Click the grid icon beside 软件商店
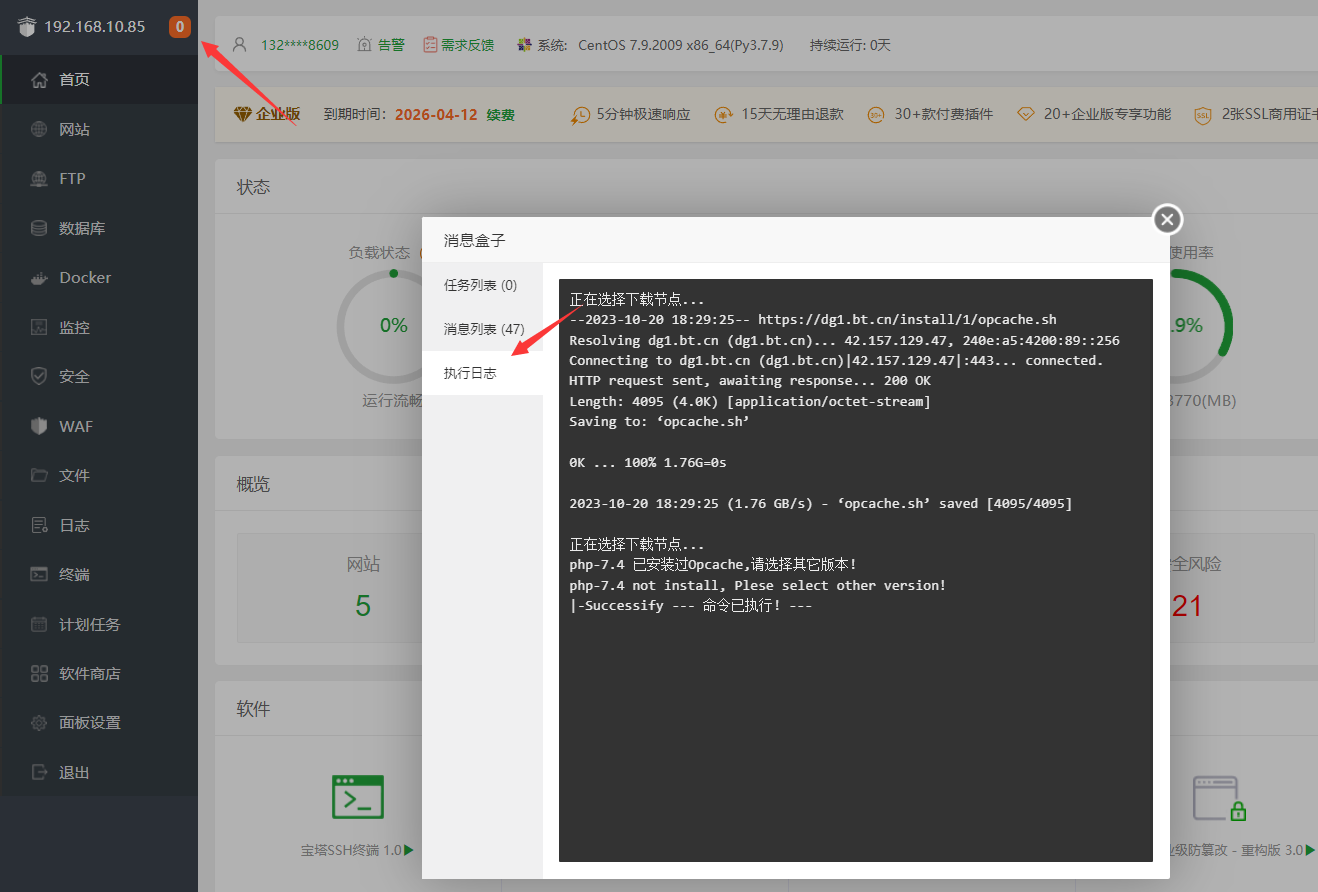Viewport: 1318px width, 892px height. (39, 673)
